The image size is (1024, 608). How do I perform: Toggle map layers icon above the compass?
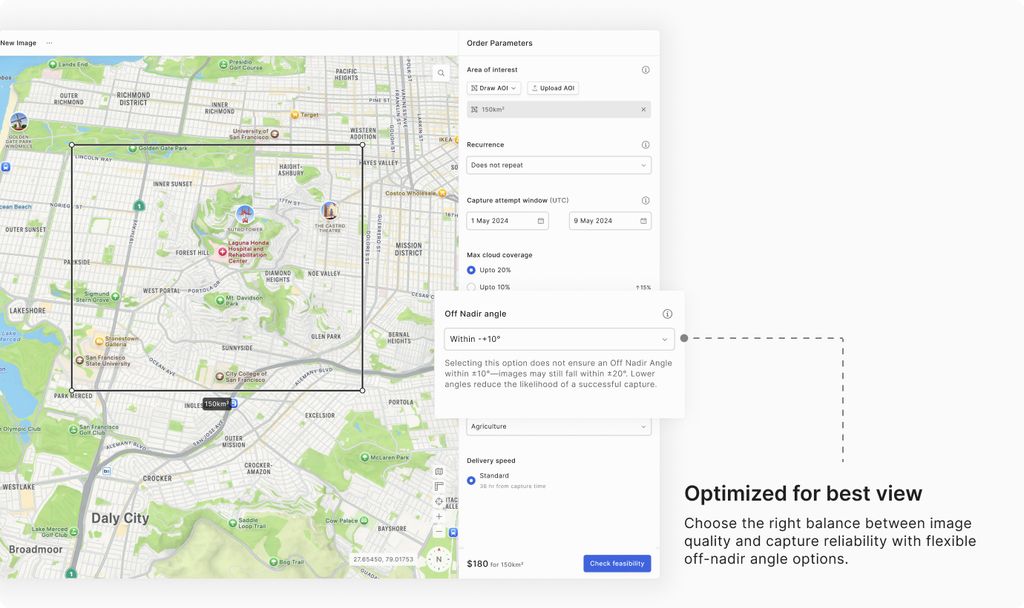pos(439,472)
